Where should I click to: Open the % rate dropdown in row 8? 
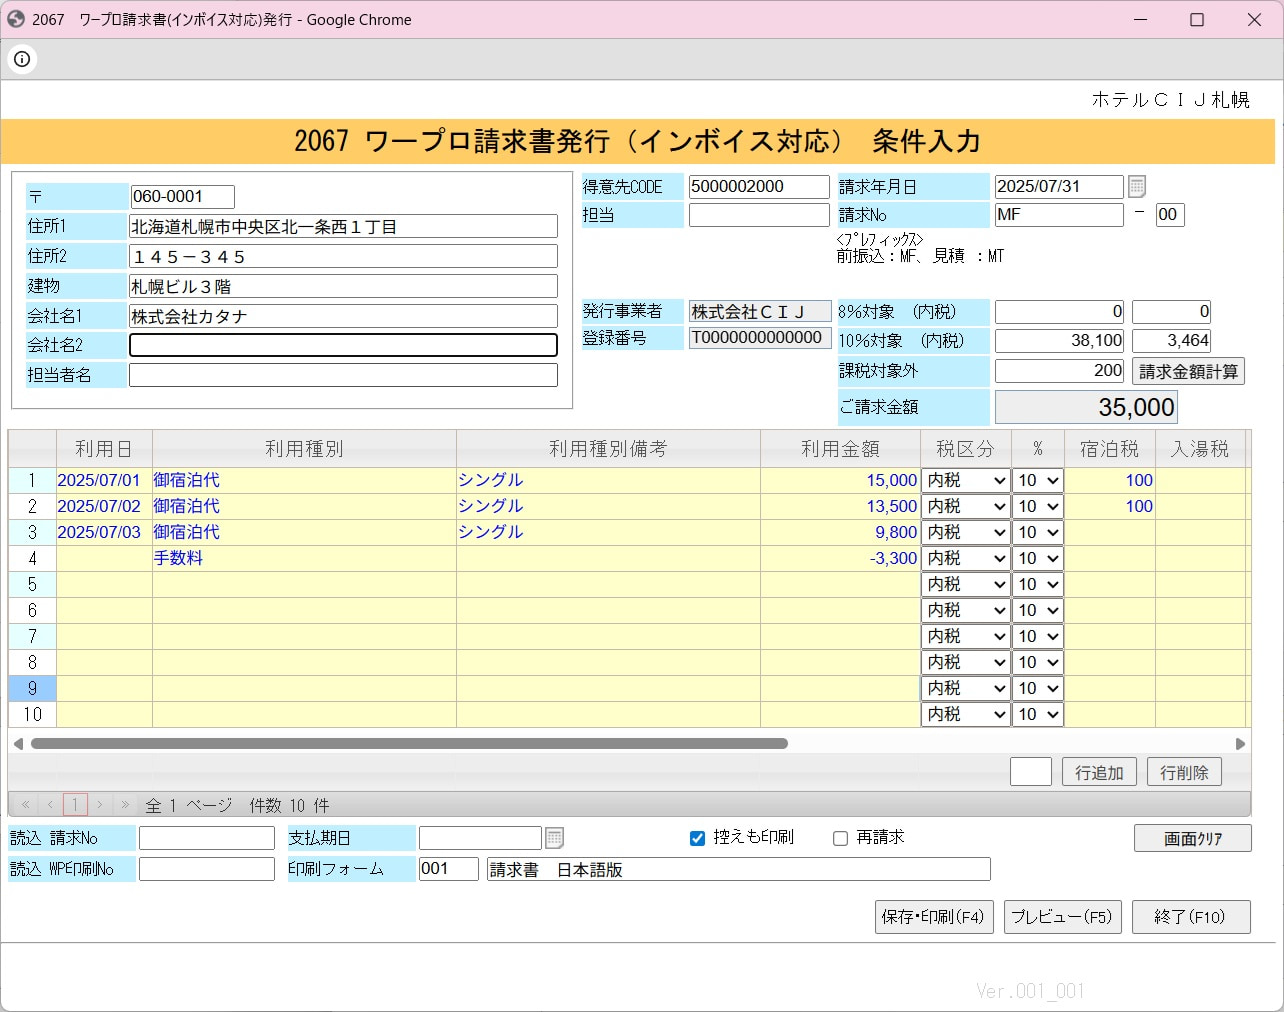[1038, 662]
